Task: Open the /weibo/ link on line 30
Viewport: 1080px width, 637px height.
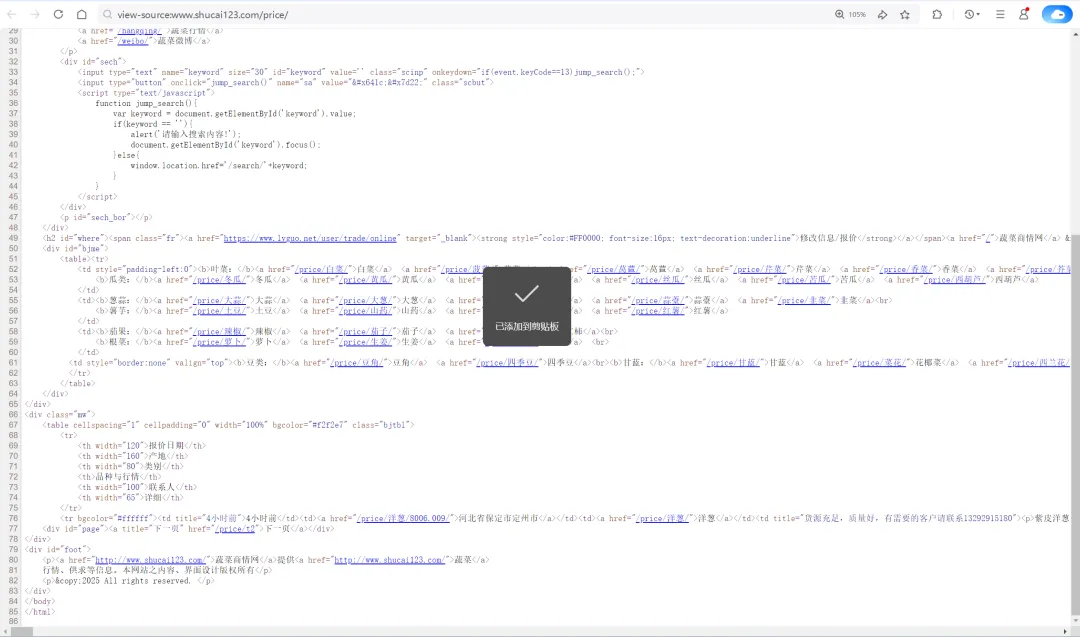Action: point(133,41)
